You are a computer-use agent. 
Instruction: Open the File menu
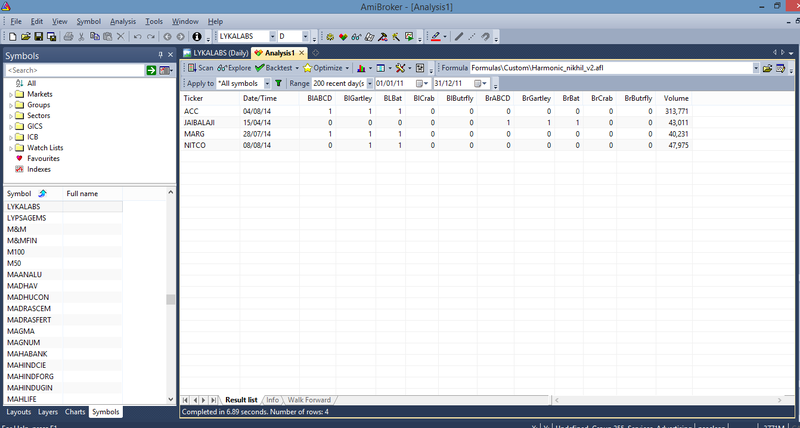click(x=16, y=21)
